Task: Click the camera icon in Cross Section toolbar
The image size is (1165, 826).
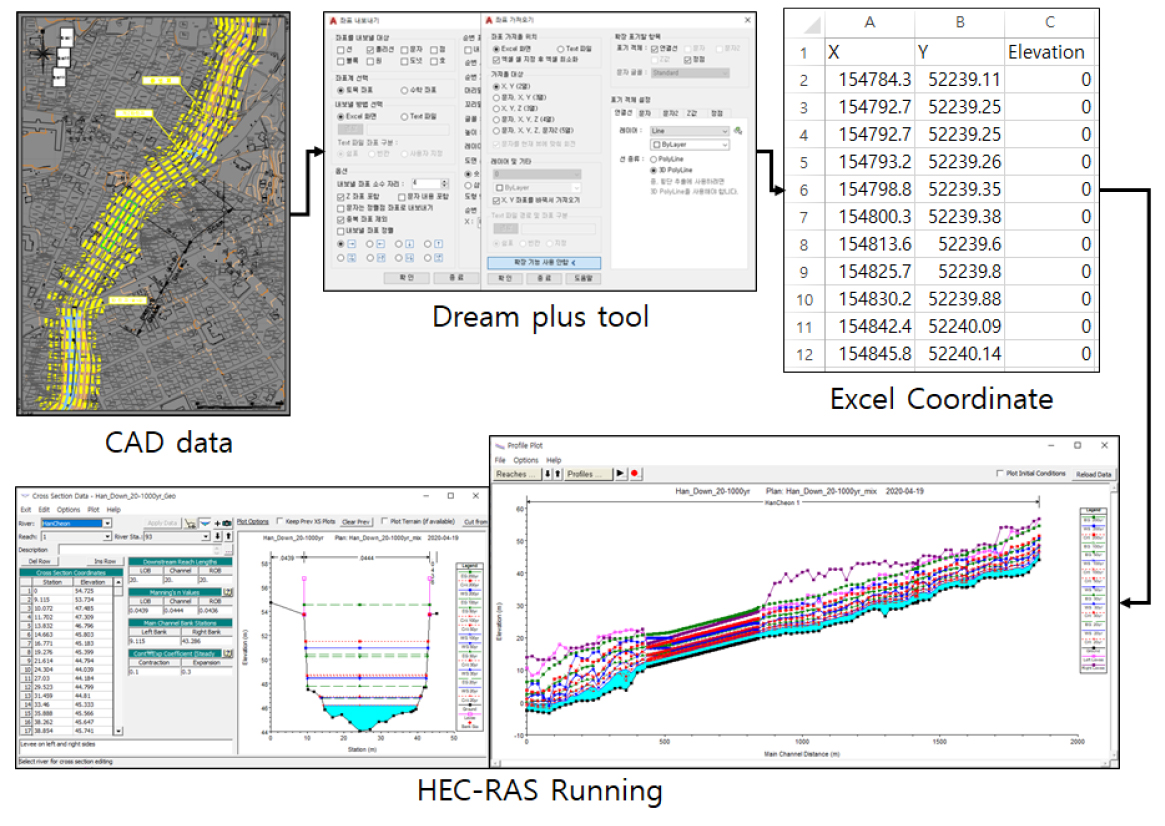Action: [x=227, y=522]
